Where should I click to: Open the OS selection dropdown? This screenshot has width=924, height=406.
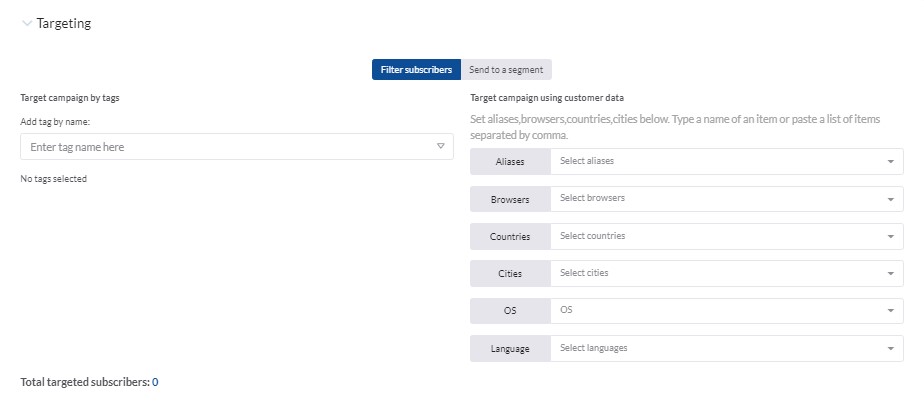click(727, 311)
